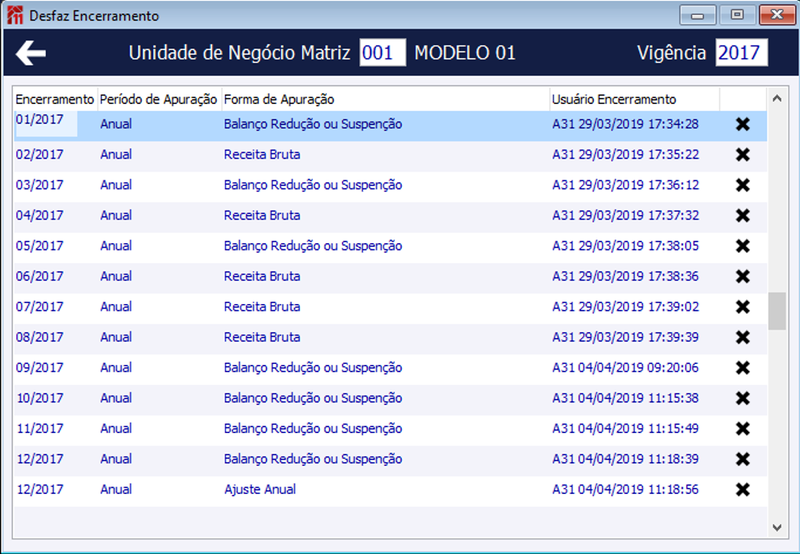Click Balanço Redução ou Suspenção on 03/2017 row
The height and width of the screenshot is (554, 800).
[313, 185]
